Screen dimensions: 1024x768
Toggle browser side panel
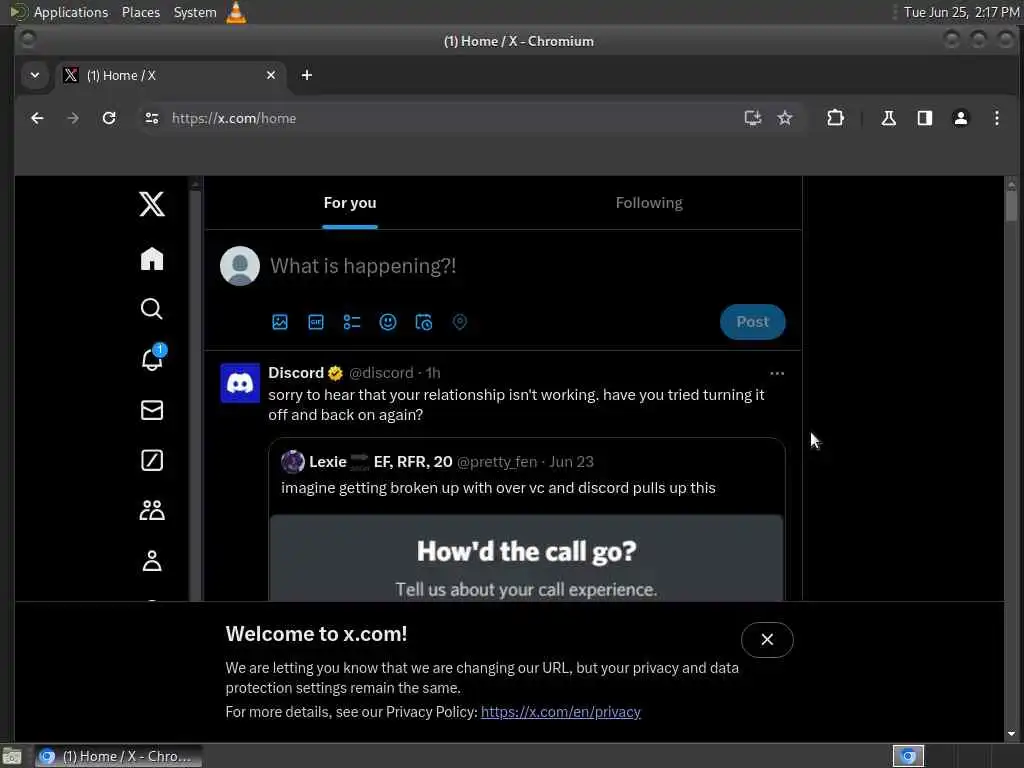tap(924, 118)
